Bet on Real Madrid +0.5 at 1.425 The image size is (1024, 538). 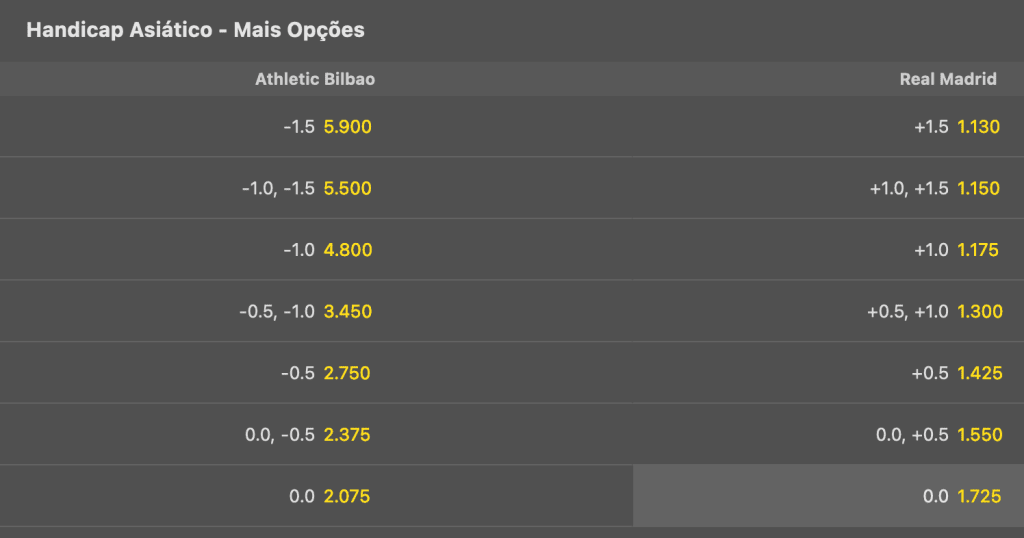coord(828,373)
